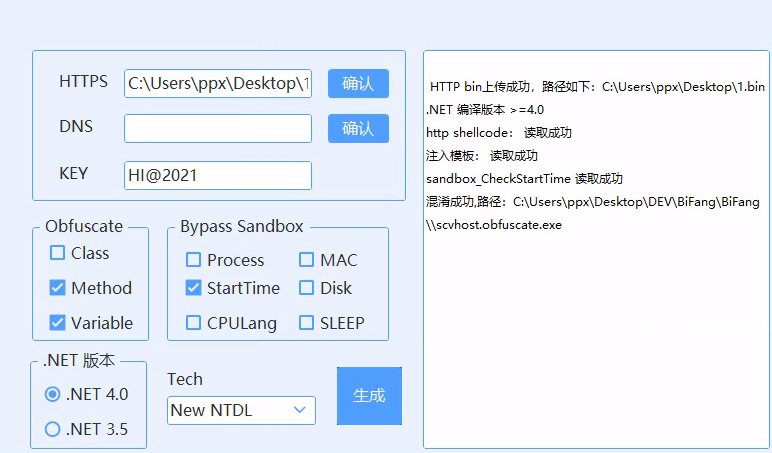Viewport: 772px width, 453px height.
Task: Open the Tech dropdown showing New NTDL
Action: click(x=240, y=410)
